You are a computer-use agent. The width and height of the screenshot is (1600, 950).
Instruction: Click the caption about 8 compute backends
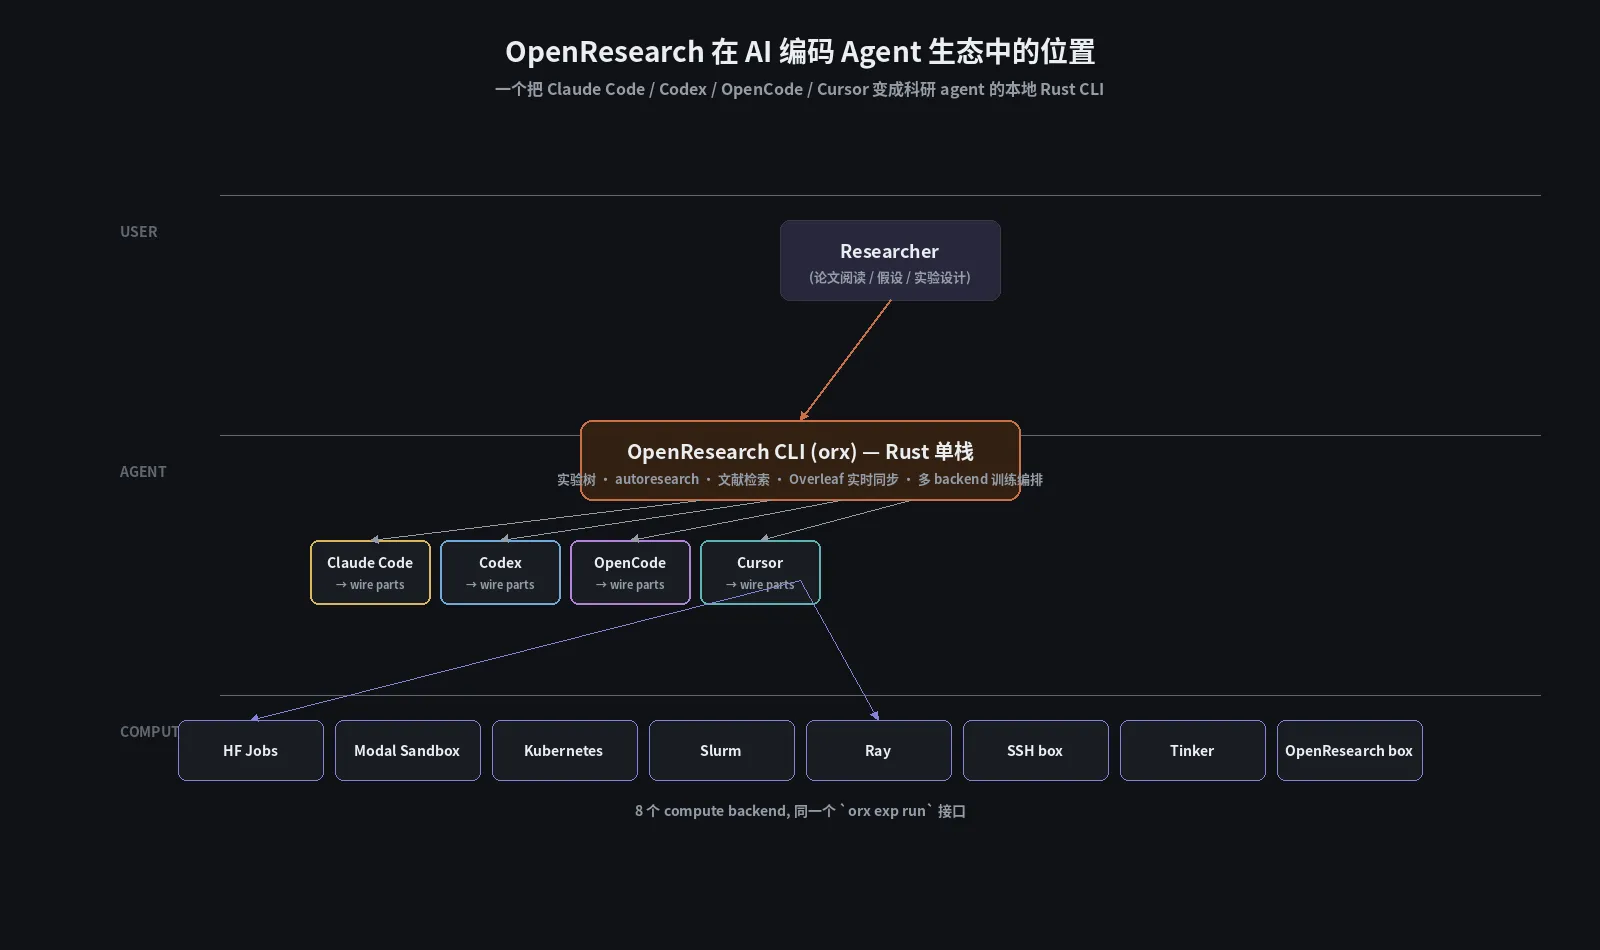click(800, 811)
